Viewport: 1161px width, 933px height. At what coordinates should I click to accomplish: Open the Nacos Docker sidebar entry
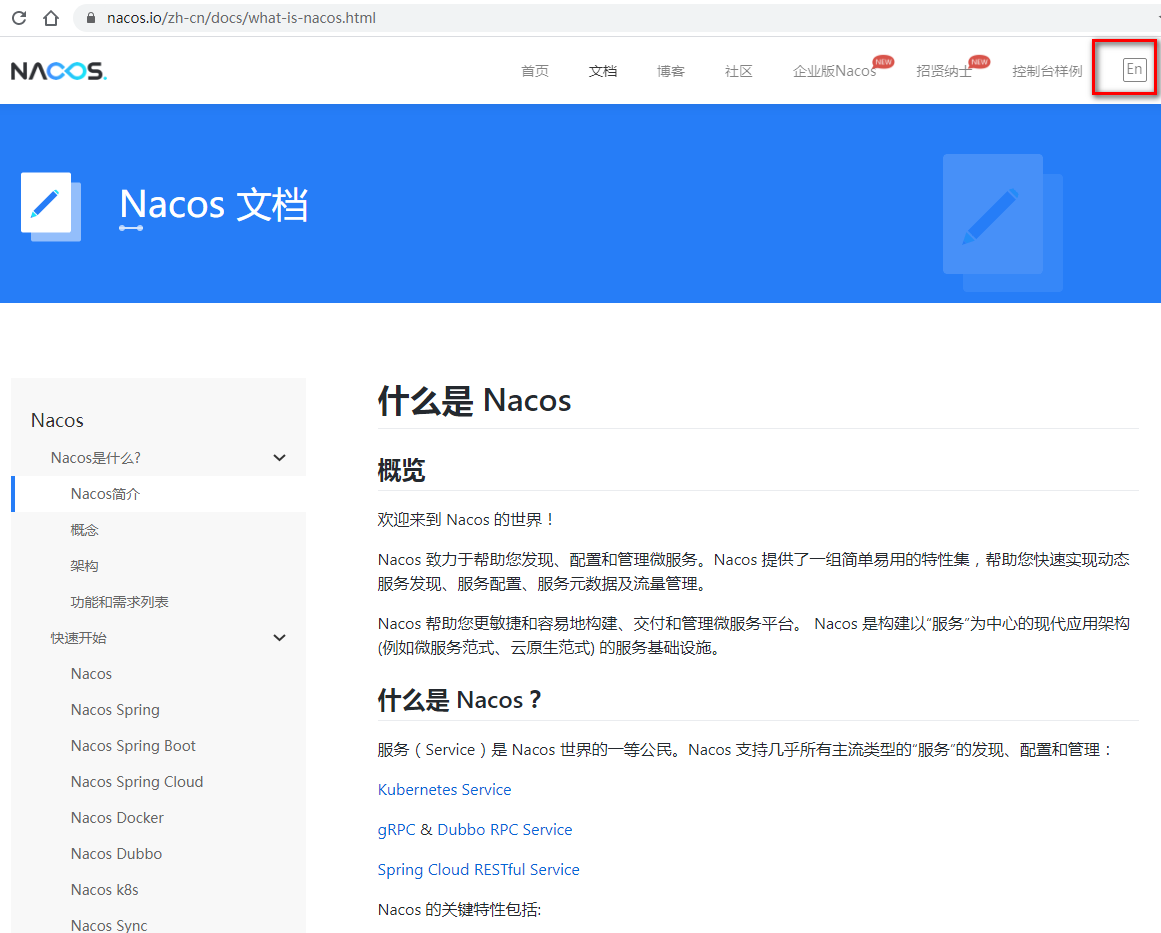[x=117, y=817]
